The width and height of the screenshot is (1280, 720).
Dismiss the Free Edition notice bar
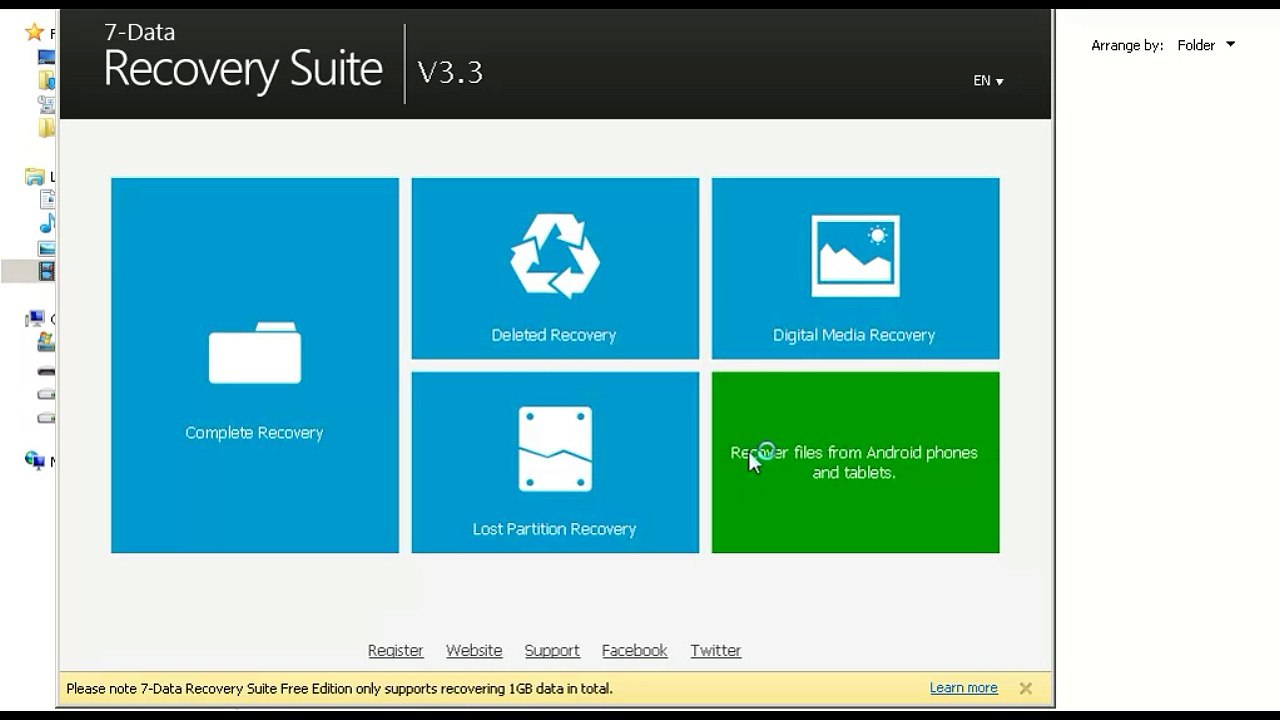tap(1025, 688)
